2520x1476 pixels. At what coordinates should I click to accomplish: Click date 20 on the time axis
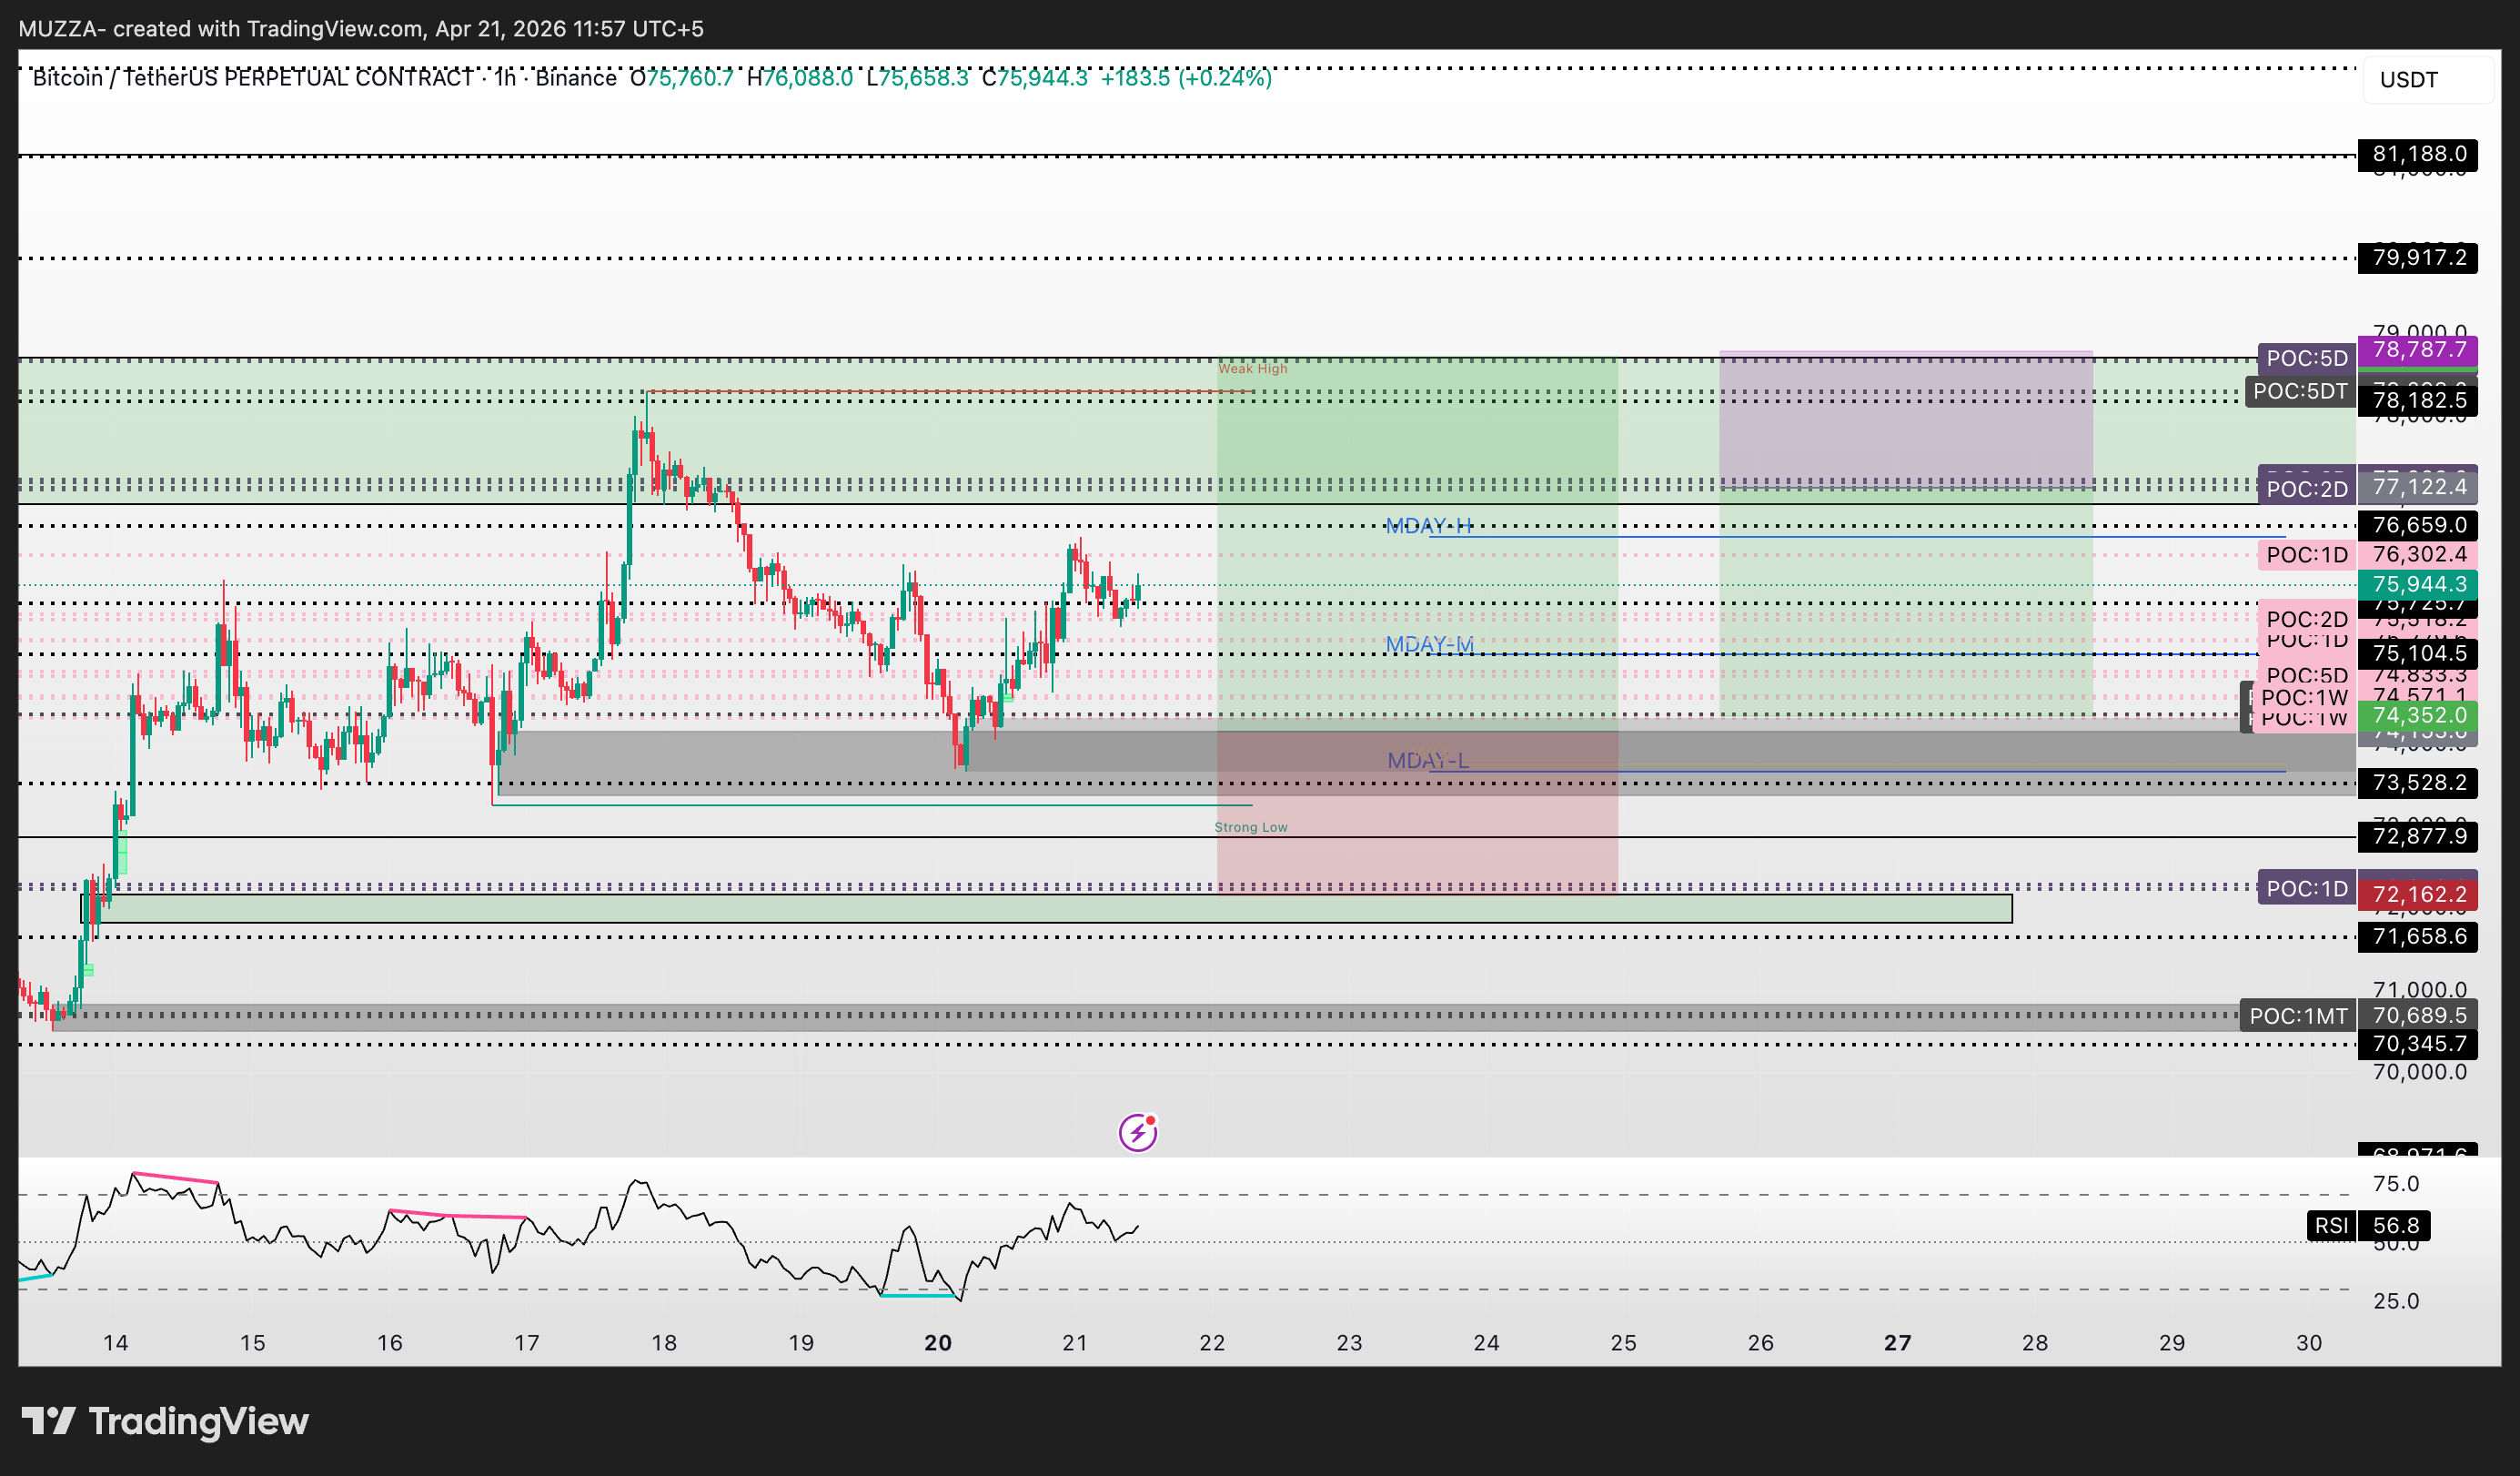(x=937, y=1343)
